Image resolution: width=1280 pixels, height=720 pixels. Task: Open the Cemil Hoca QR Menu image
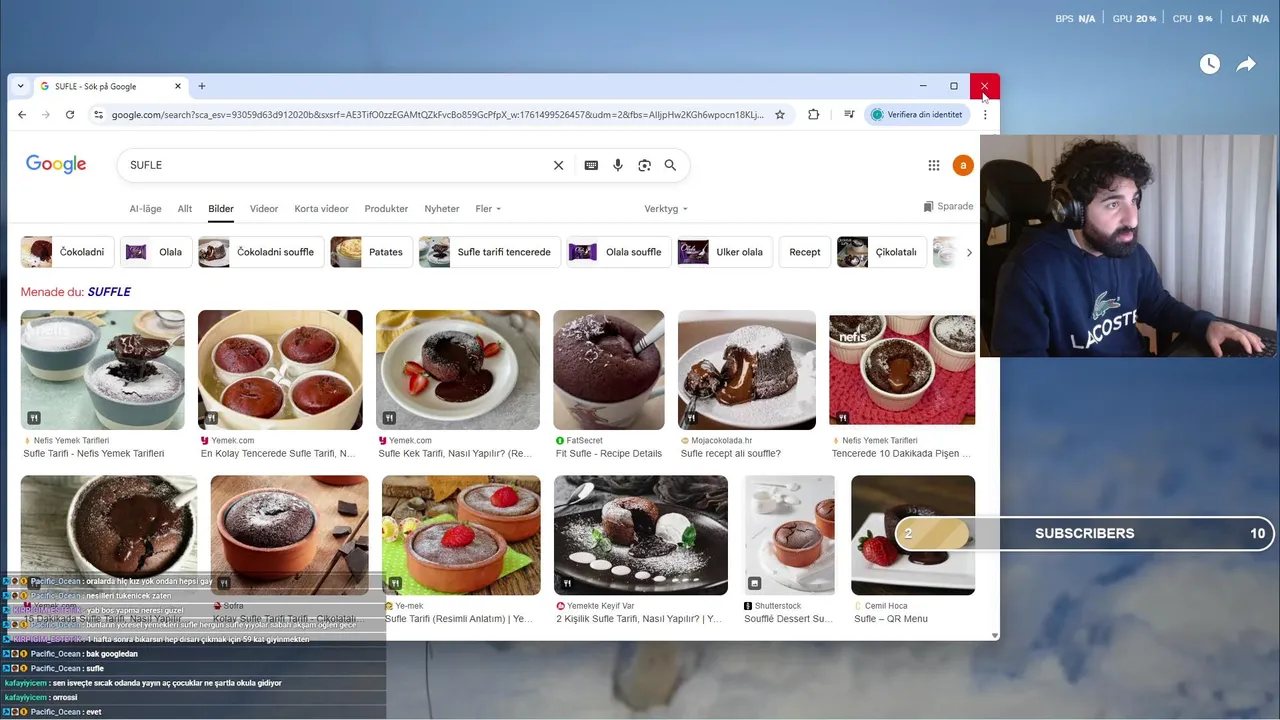pyautogui.click(x=913, y=535)
